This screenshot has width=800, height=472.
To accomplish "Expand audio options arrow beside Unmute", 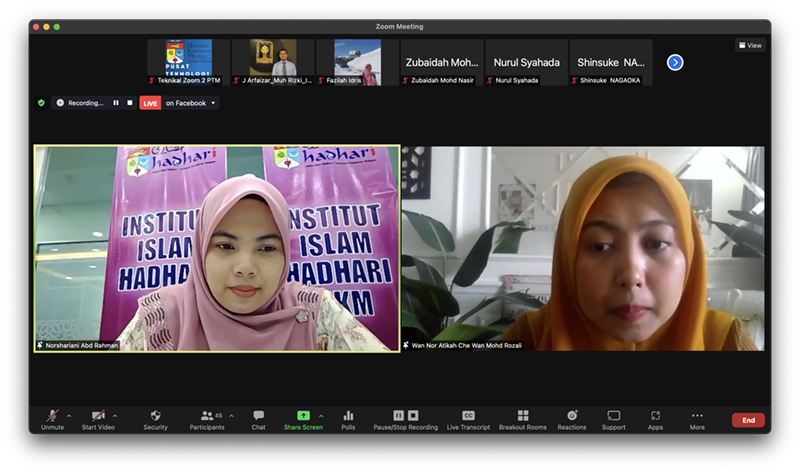I will tap(69, 415).
